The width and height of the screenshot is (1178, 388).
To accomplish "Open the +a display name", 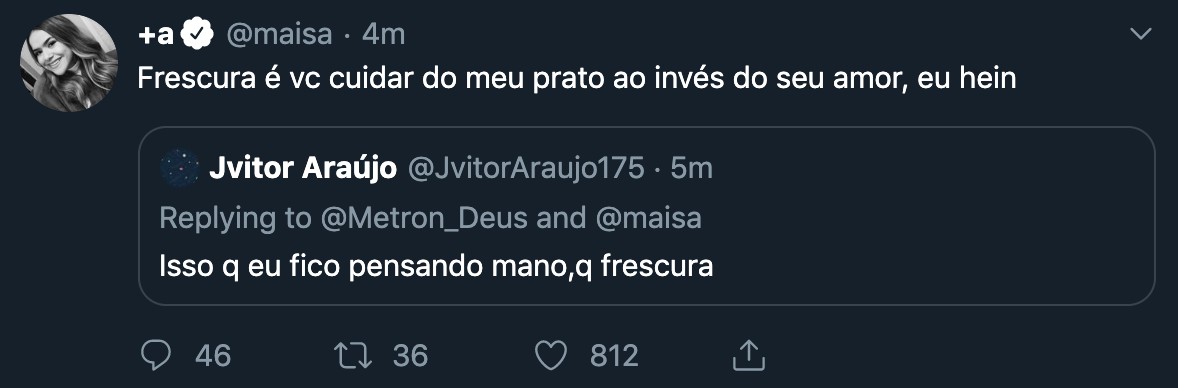I will 156,35.
